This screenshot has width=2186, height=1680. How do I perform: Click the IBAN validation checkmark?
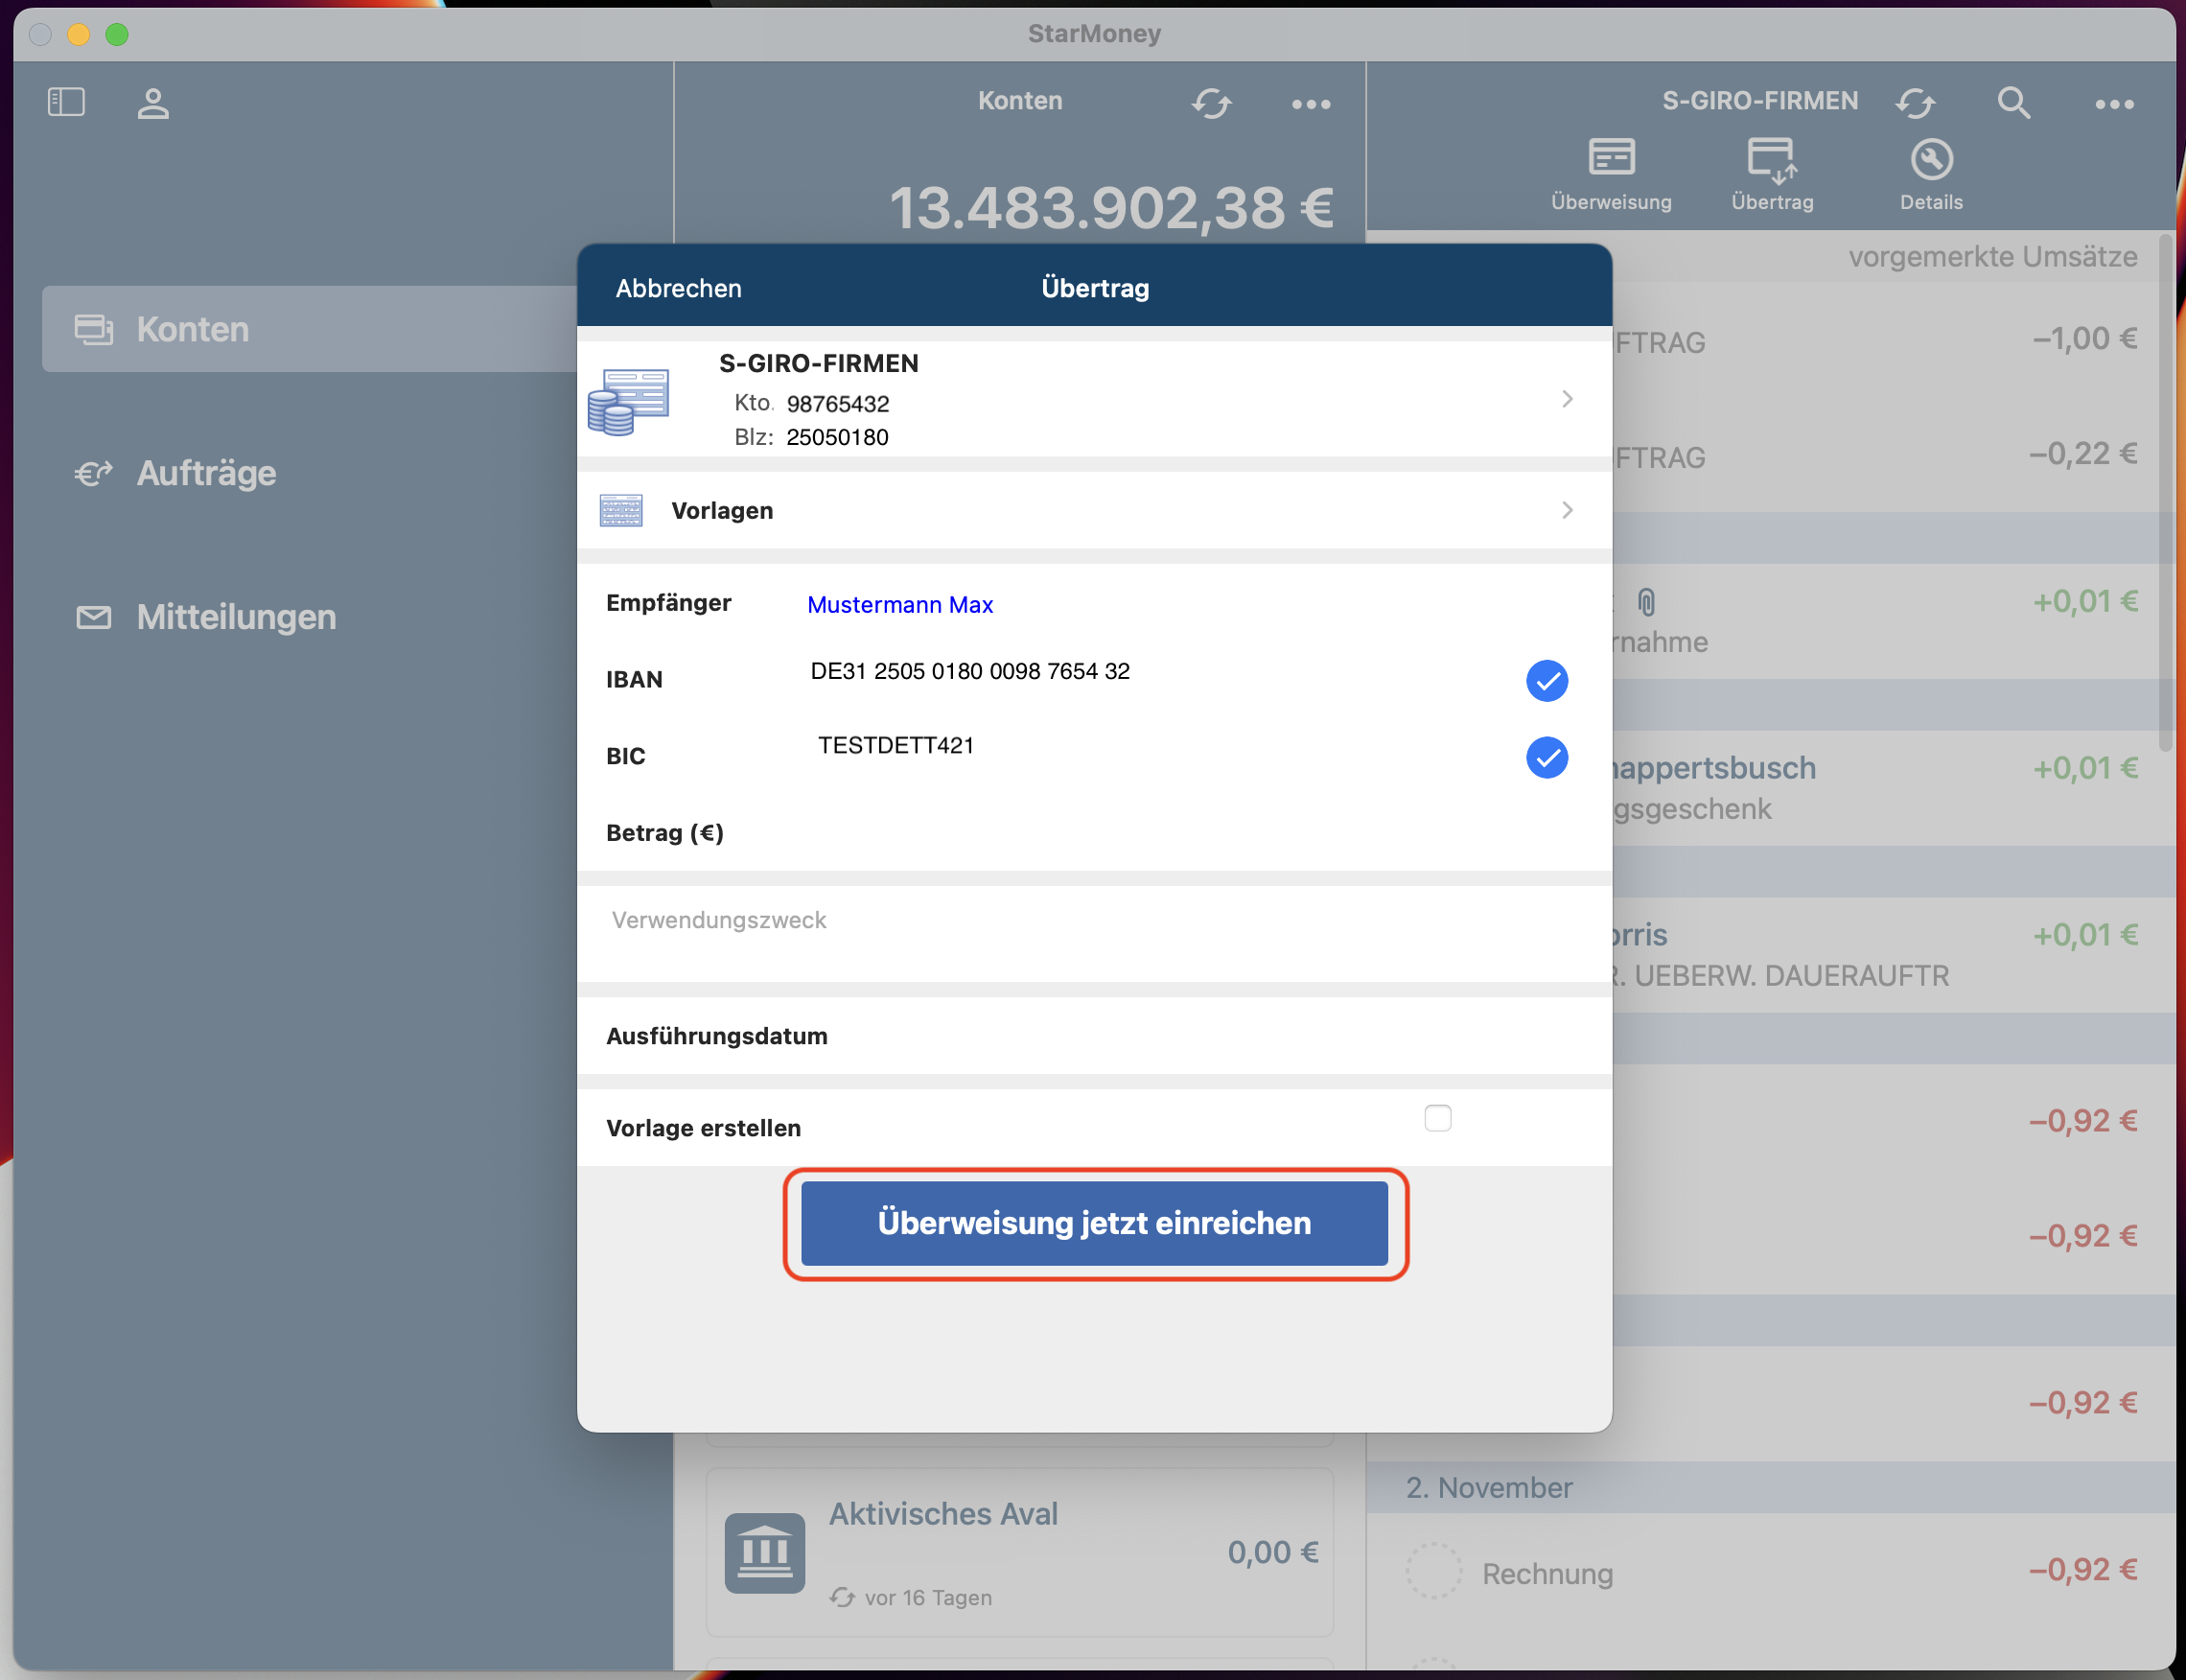point(1546,681)
